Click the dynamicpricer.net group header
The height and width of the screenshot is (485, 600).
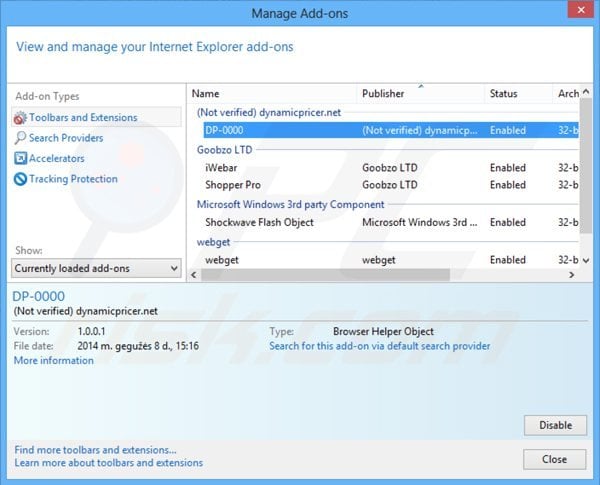pyautogui.click(x=269, y=113)
